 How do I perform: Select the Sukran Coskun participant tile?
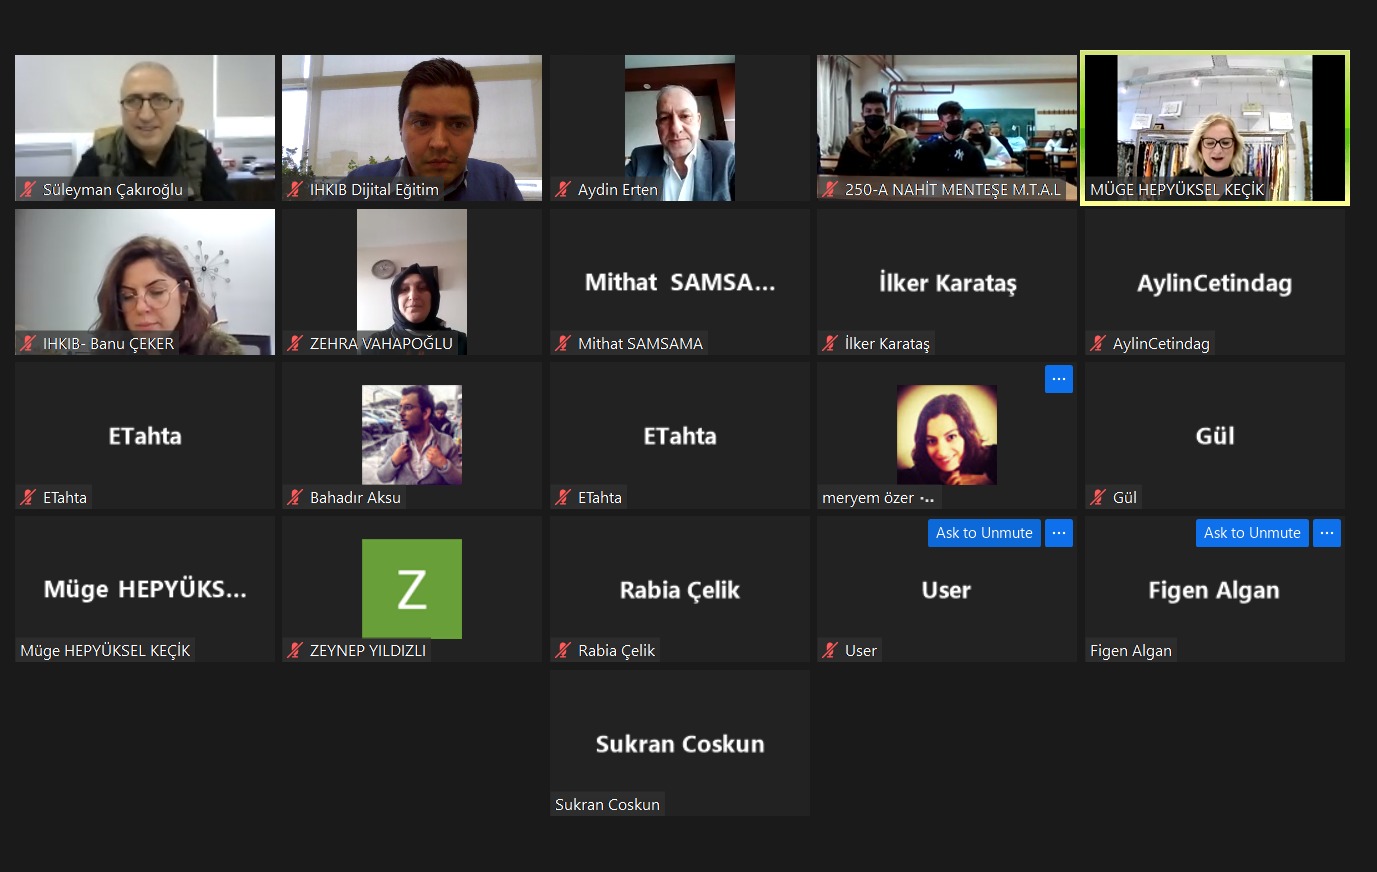click(680, 743)
